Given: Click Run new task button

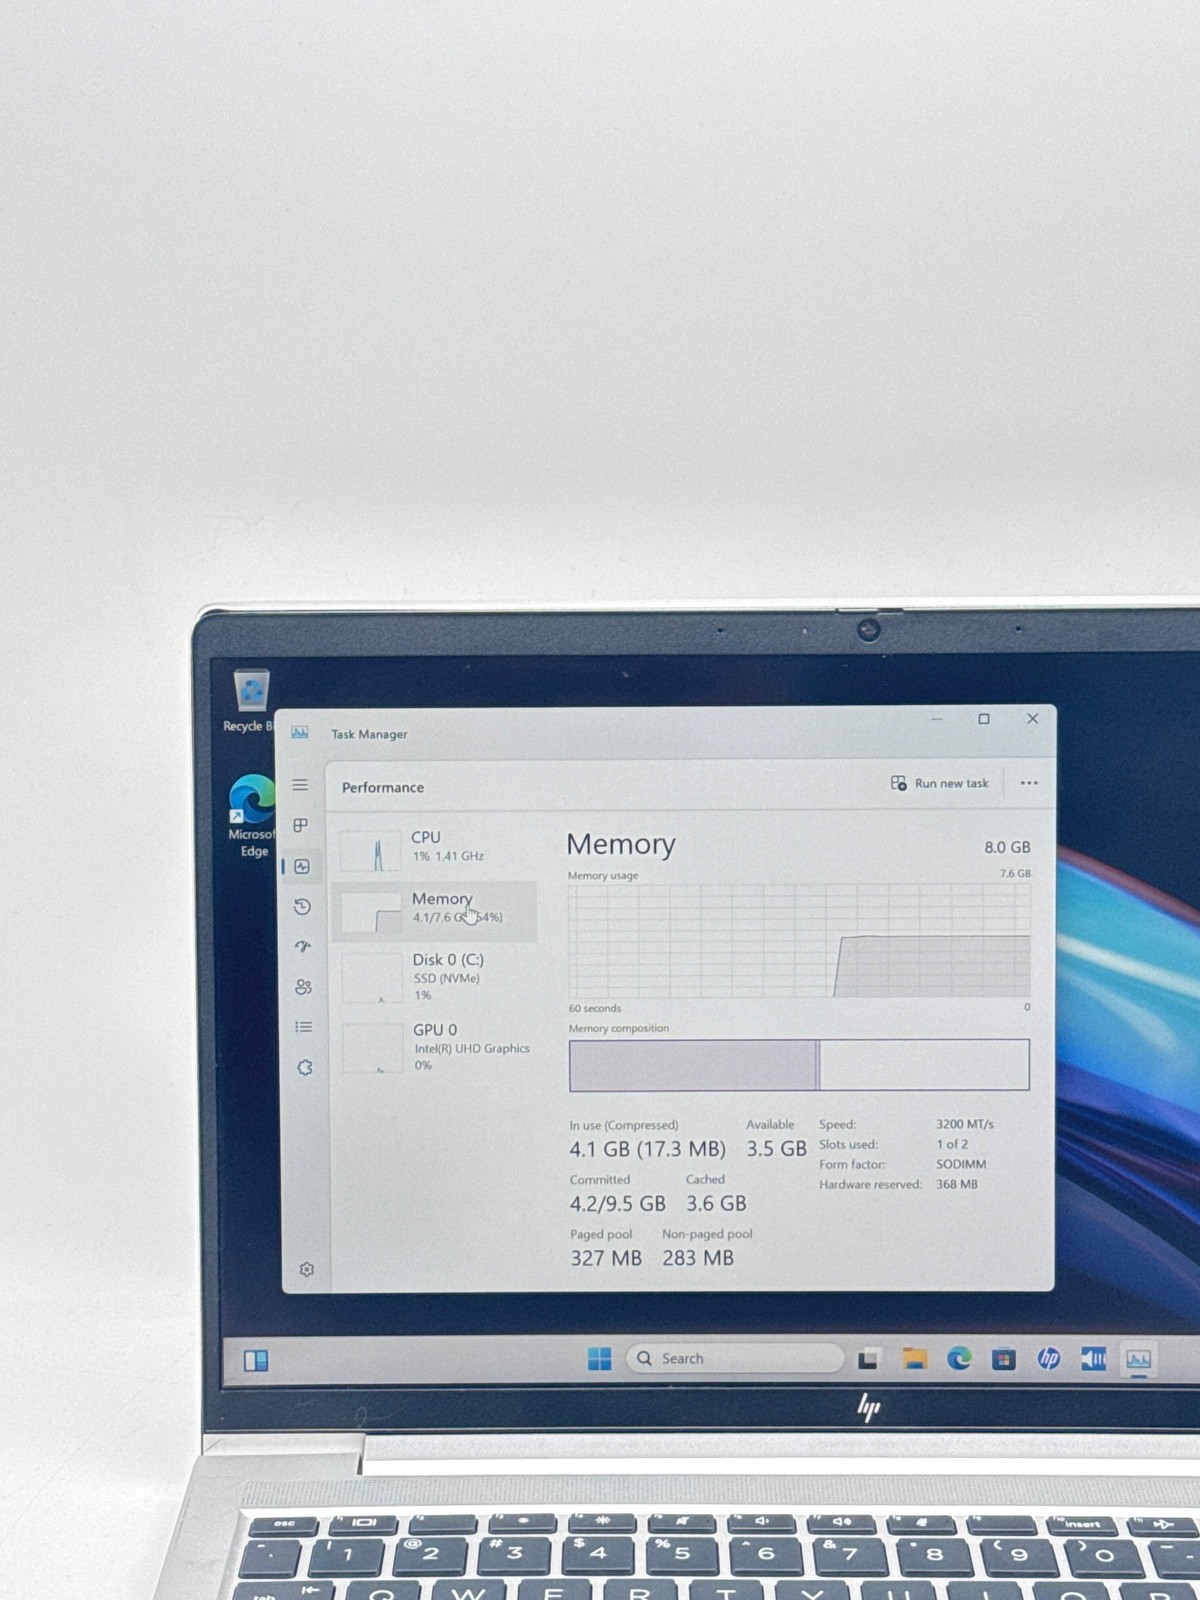Looking at the screenshot, I should (x=940, y=783).
